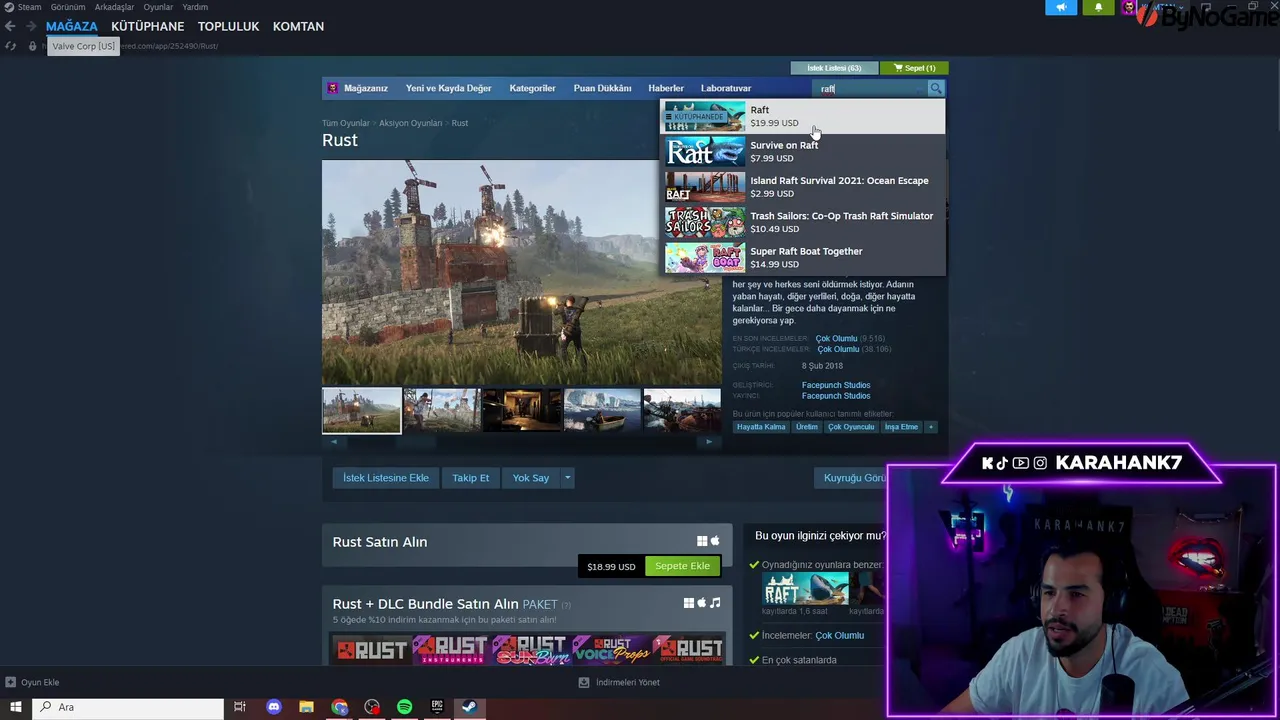This screenshot has width=1280, height=720.
Task: Click the Windows taskbar Ara search box
Action: pos(128,707)
